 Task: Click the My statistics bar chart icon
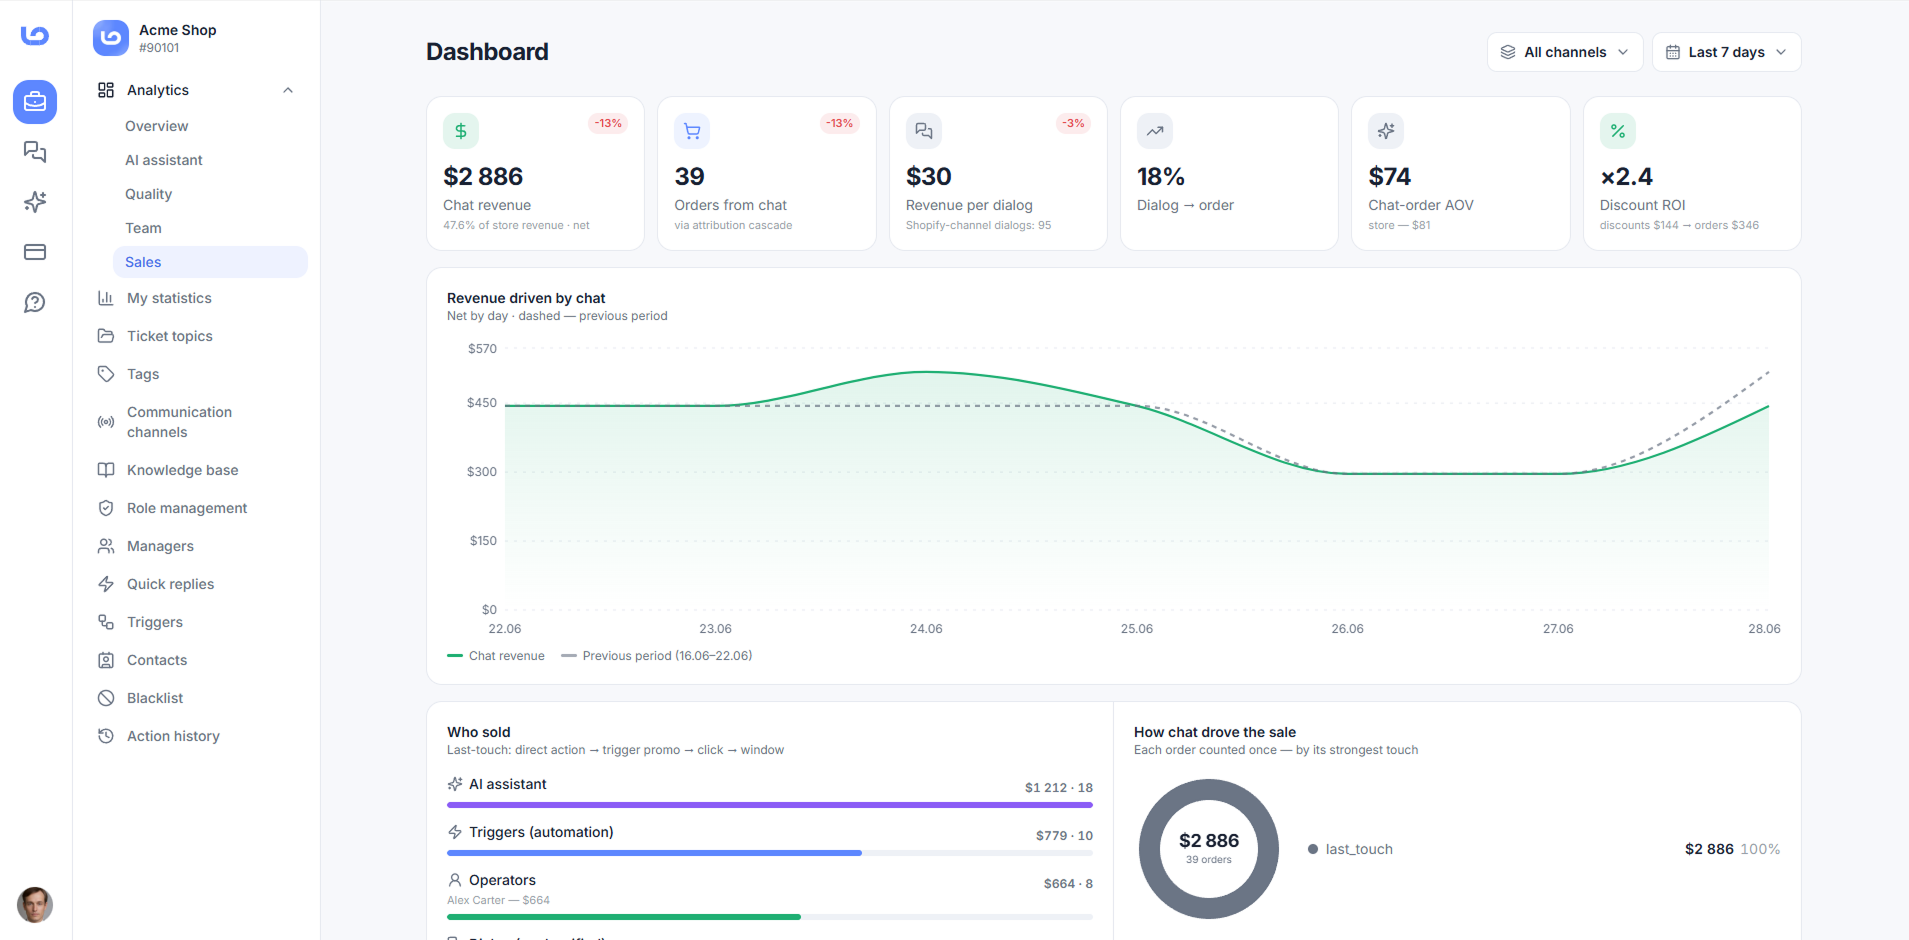click(106, 298)
